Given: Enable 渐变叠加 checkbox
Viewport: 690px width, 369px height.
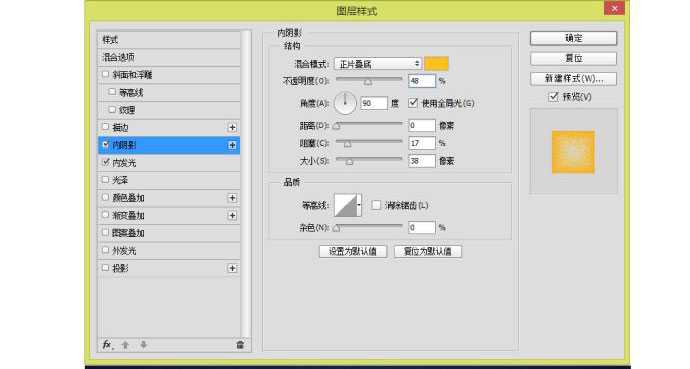Looking at the screenshot, I should [106, 215].
